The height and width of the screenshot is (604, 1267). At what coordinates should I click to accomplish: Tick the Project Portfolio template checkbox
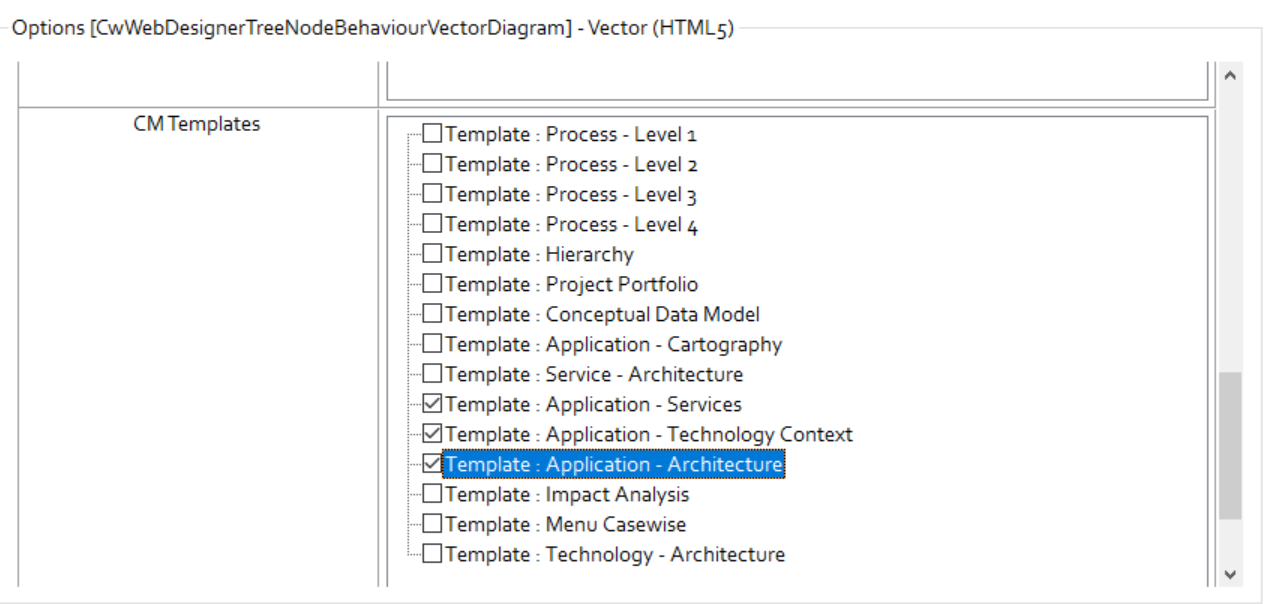[x=432, y=284]
